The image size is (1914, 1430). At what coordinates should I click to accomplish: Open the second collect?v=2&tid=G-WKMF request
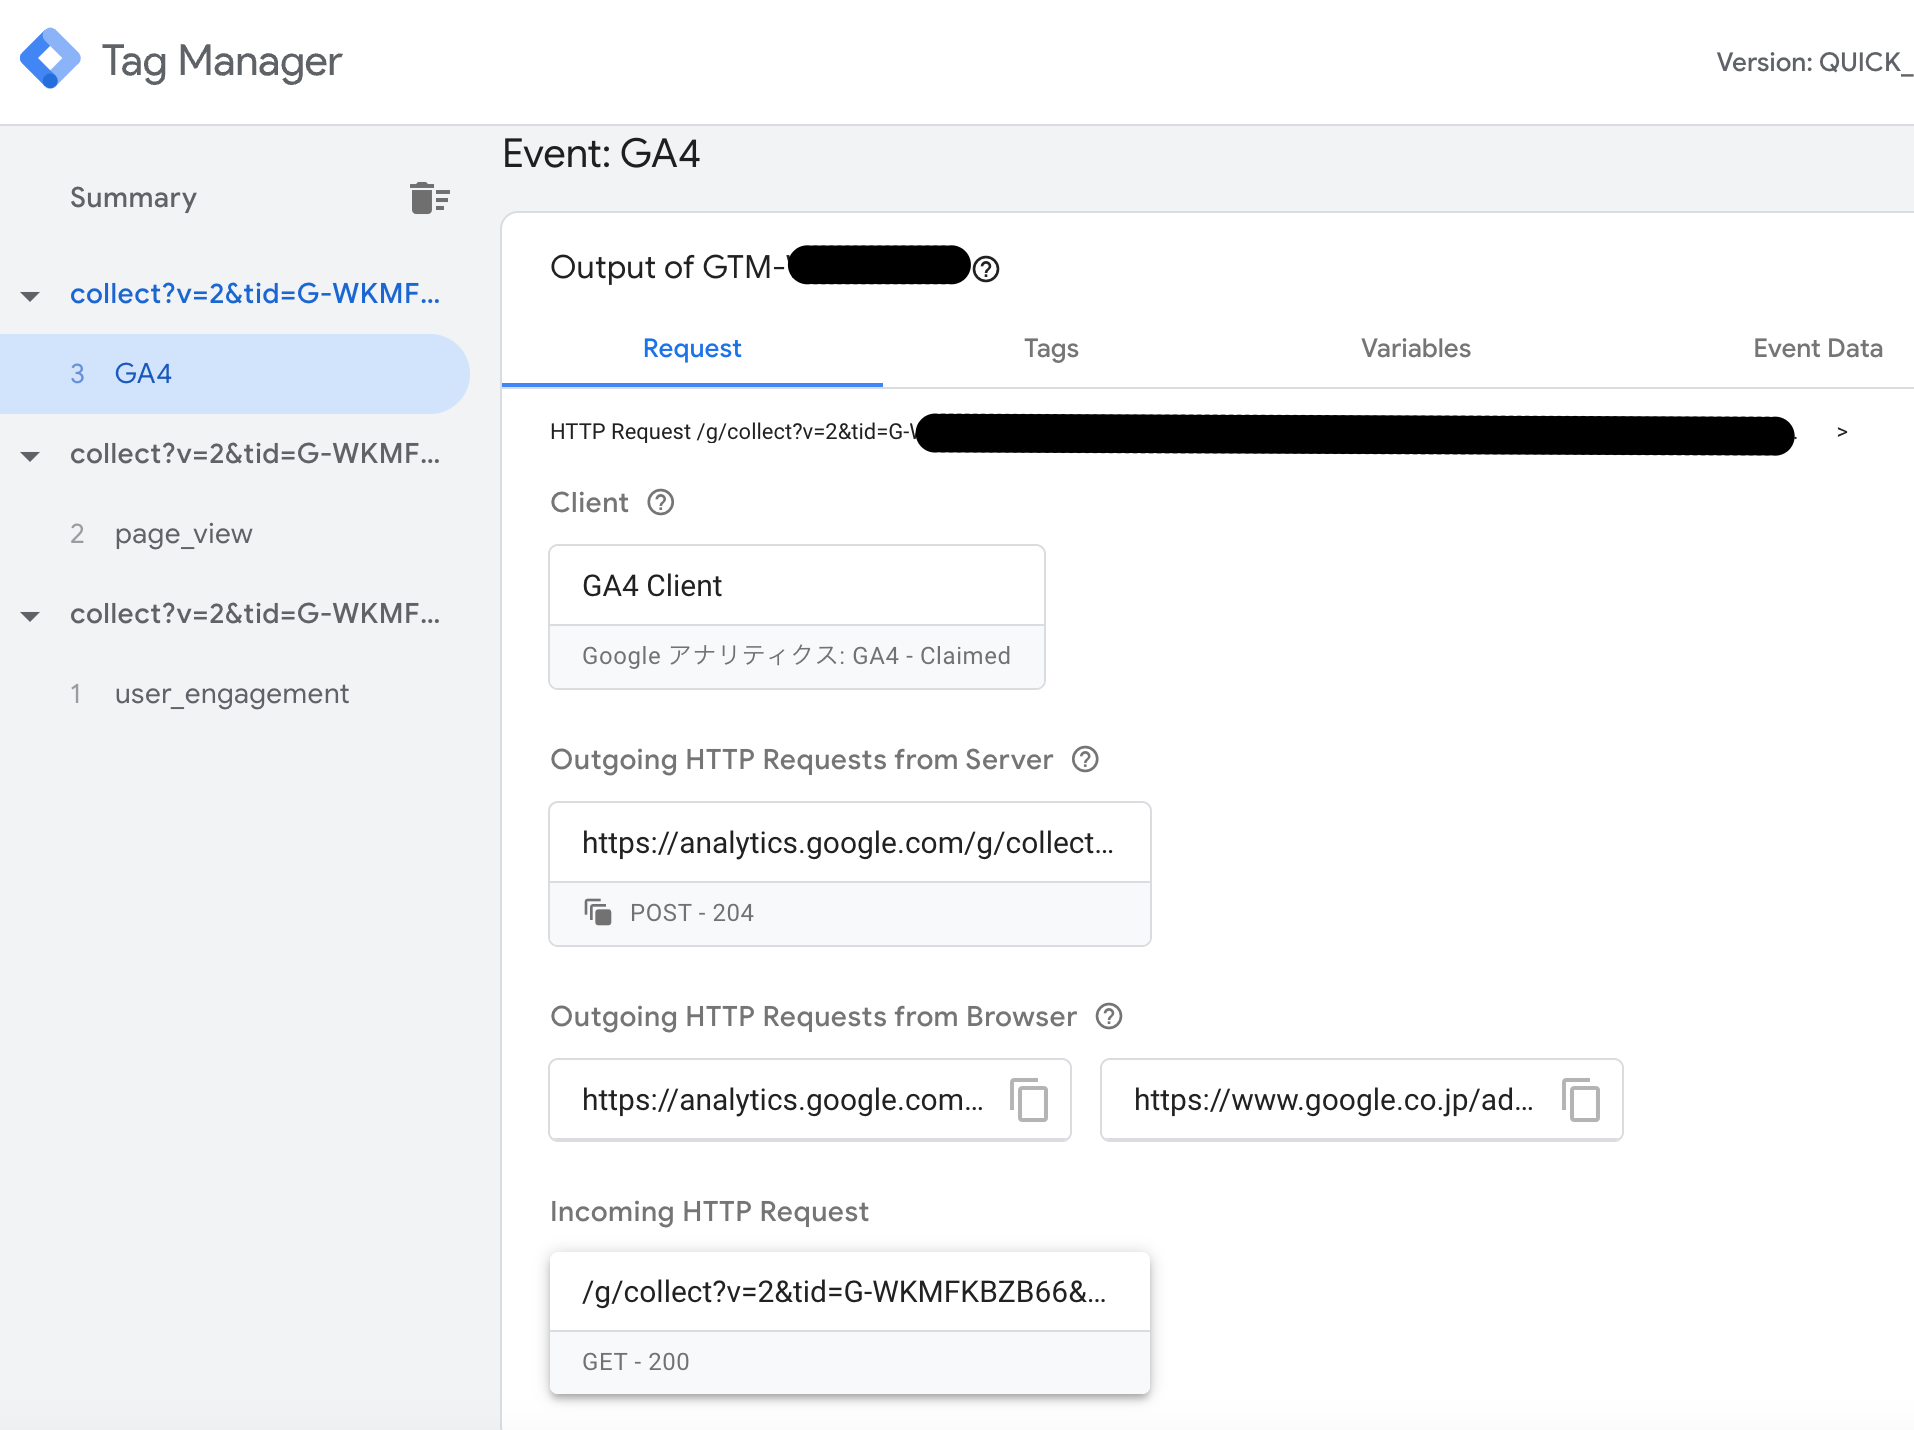point(255,454)
